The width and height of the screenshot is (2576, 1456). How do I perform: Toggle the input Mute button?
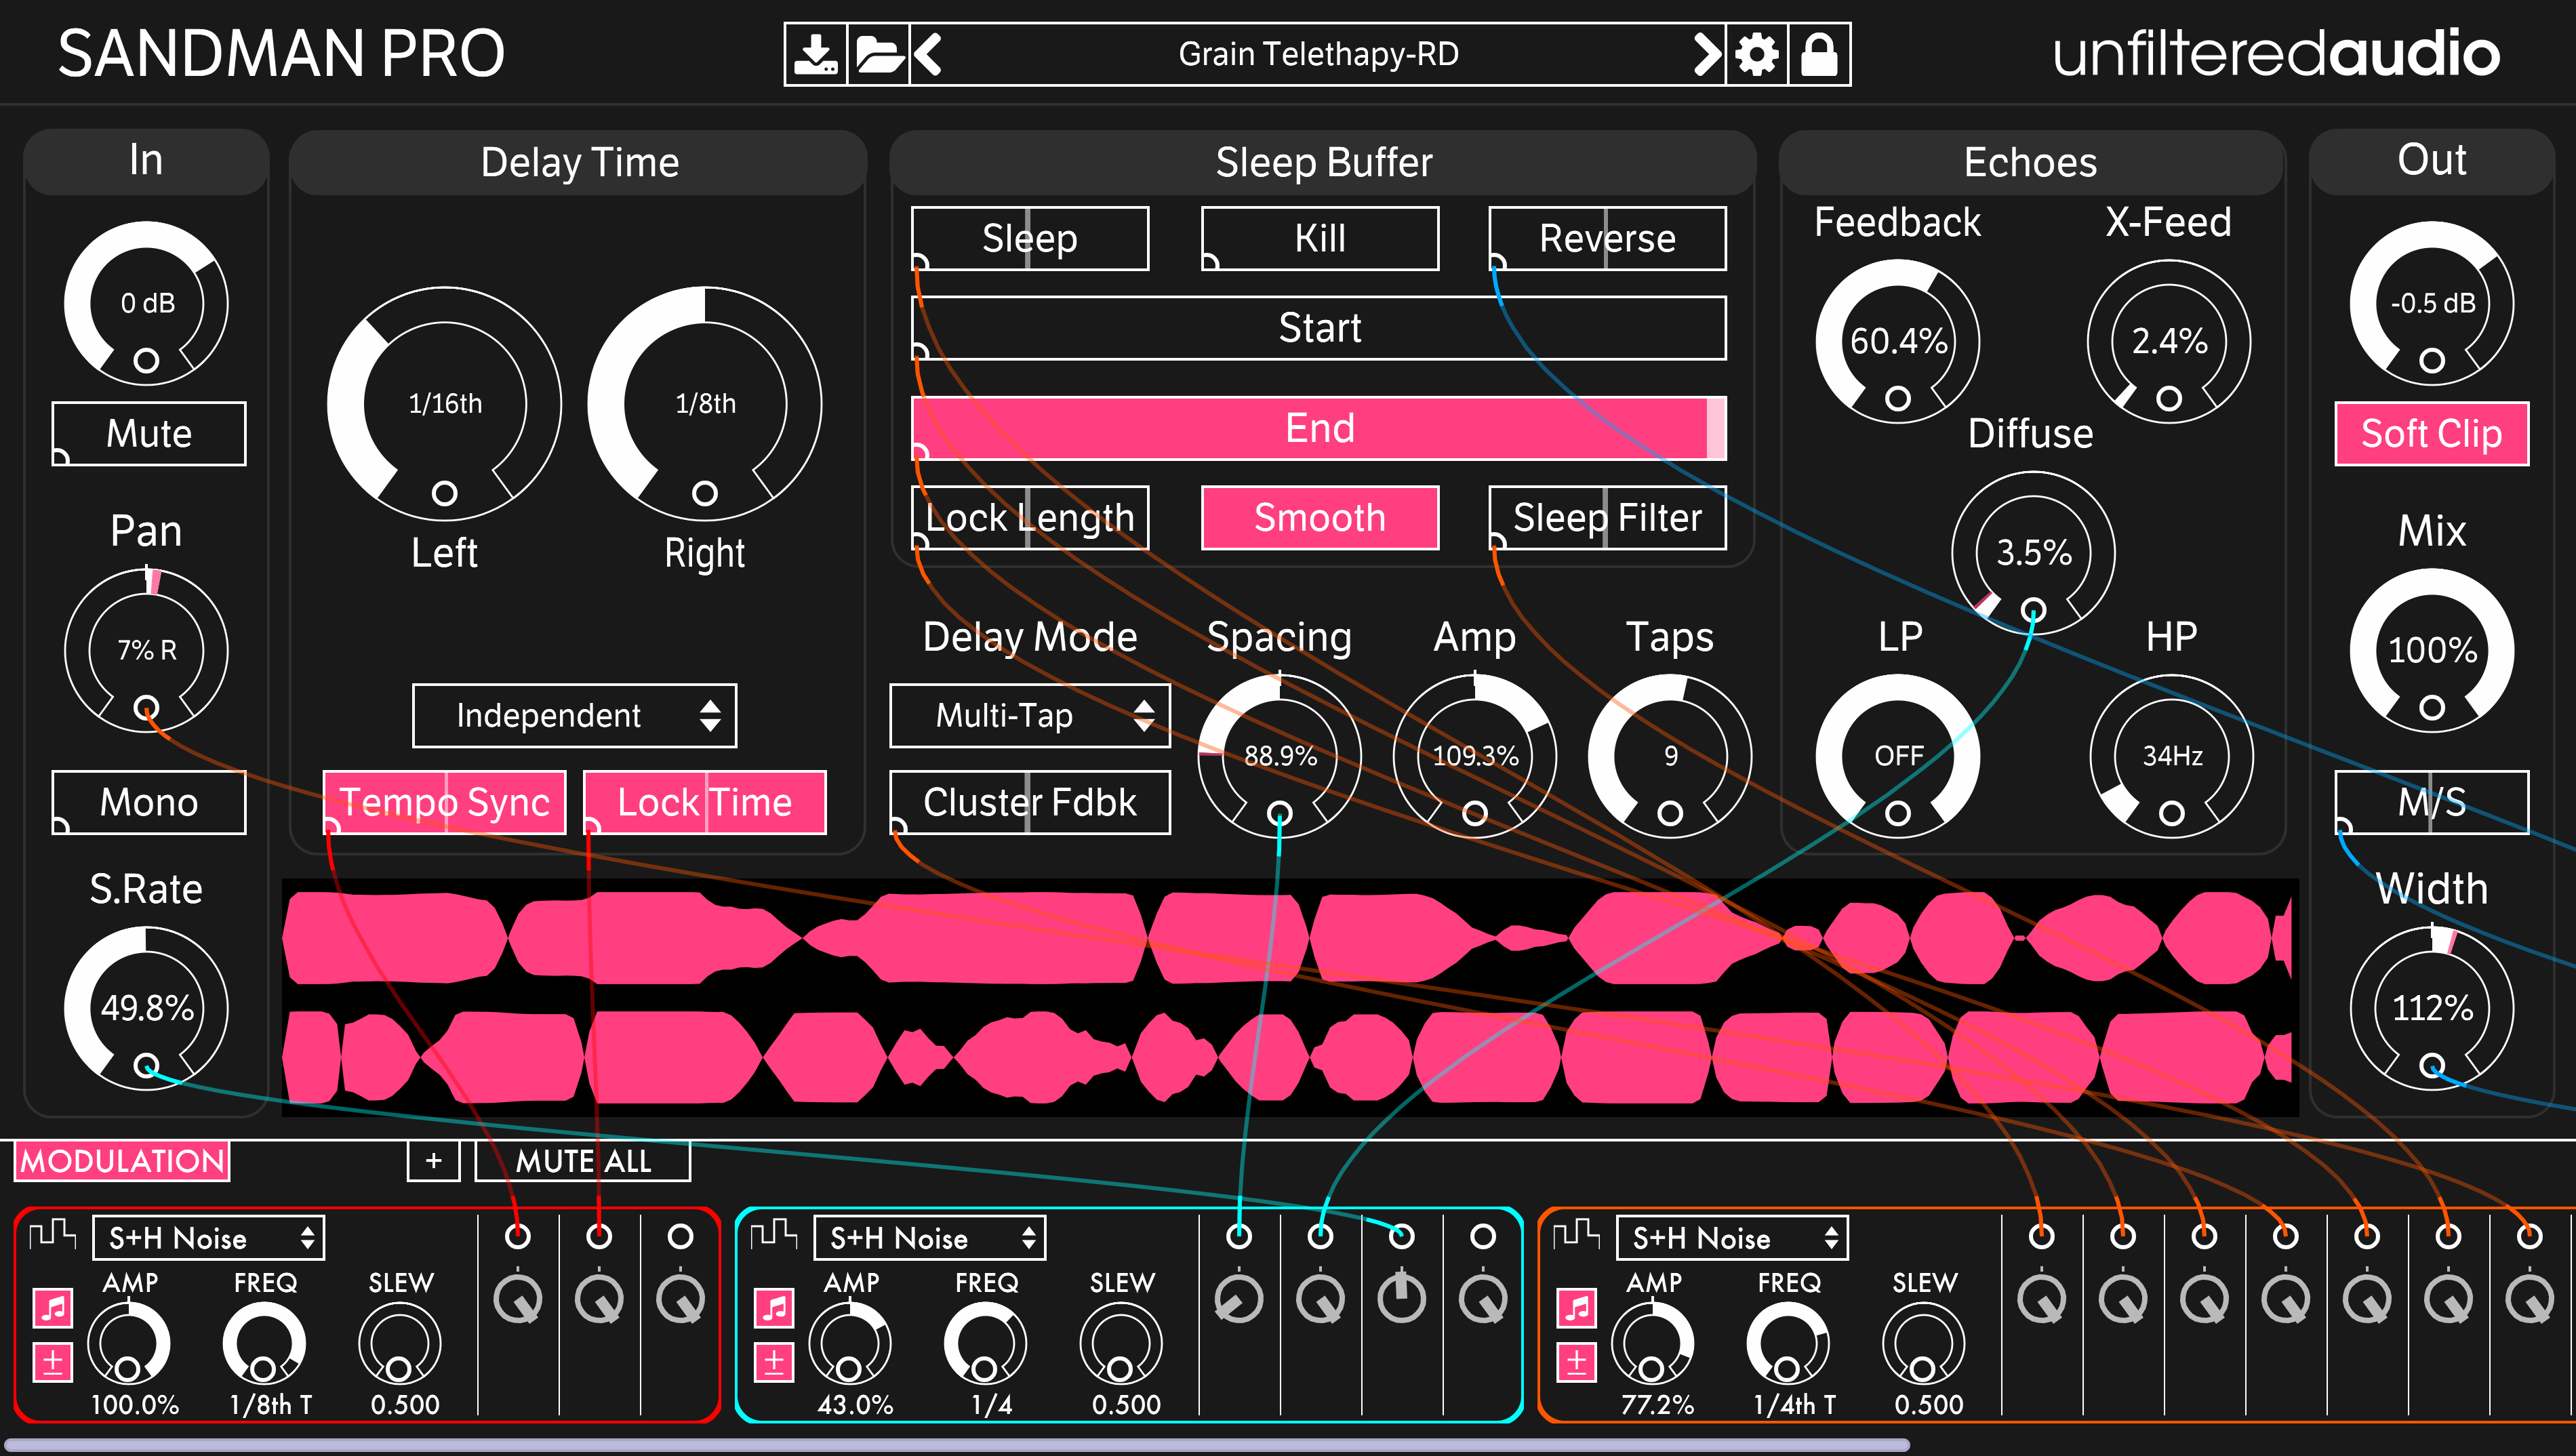pos(149,434)
